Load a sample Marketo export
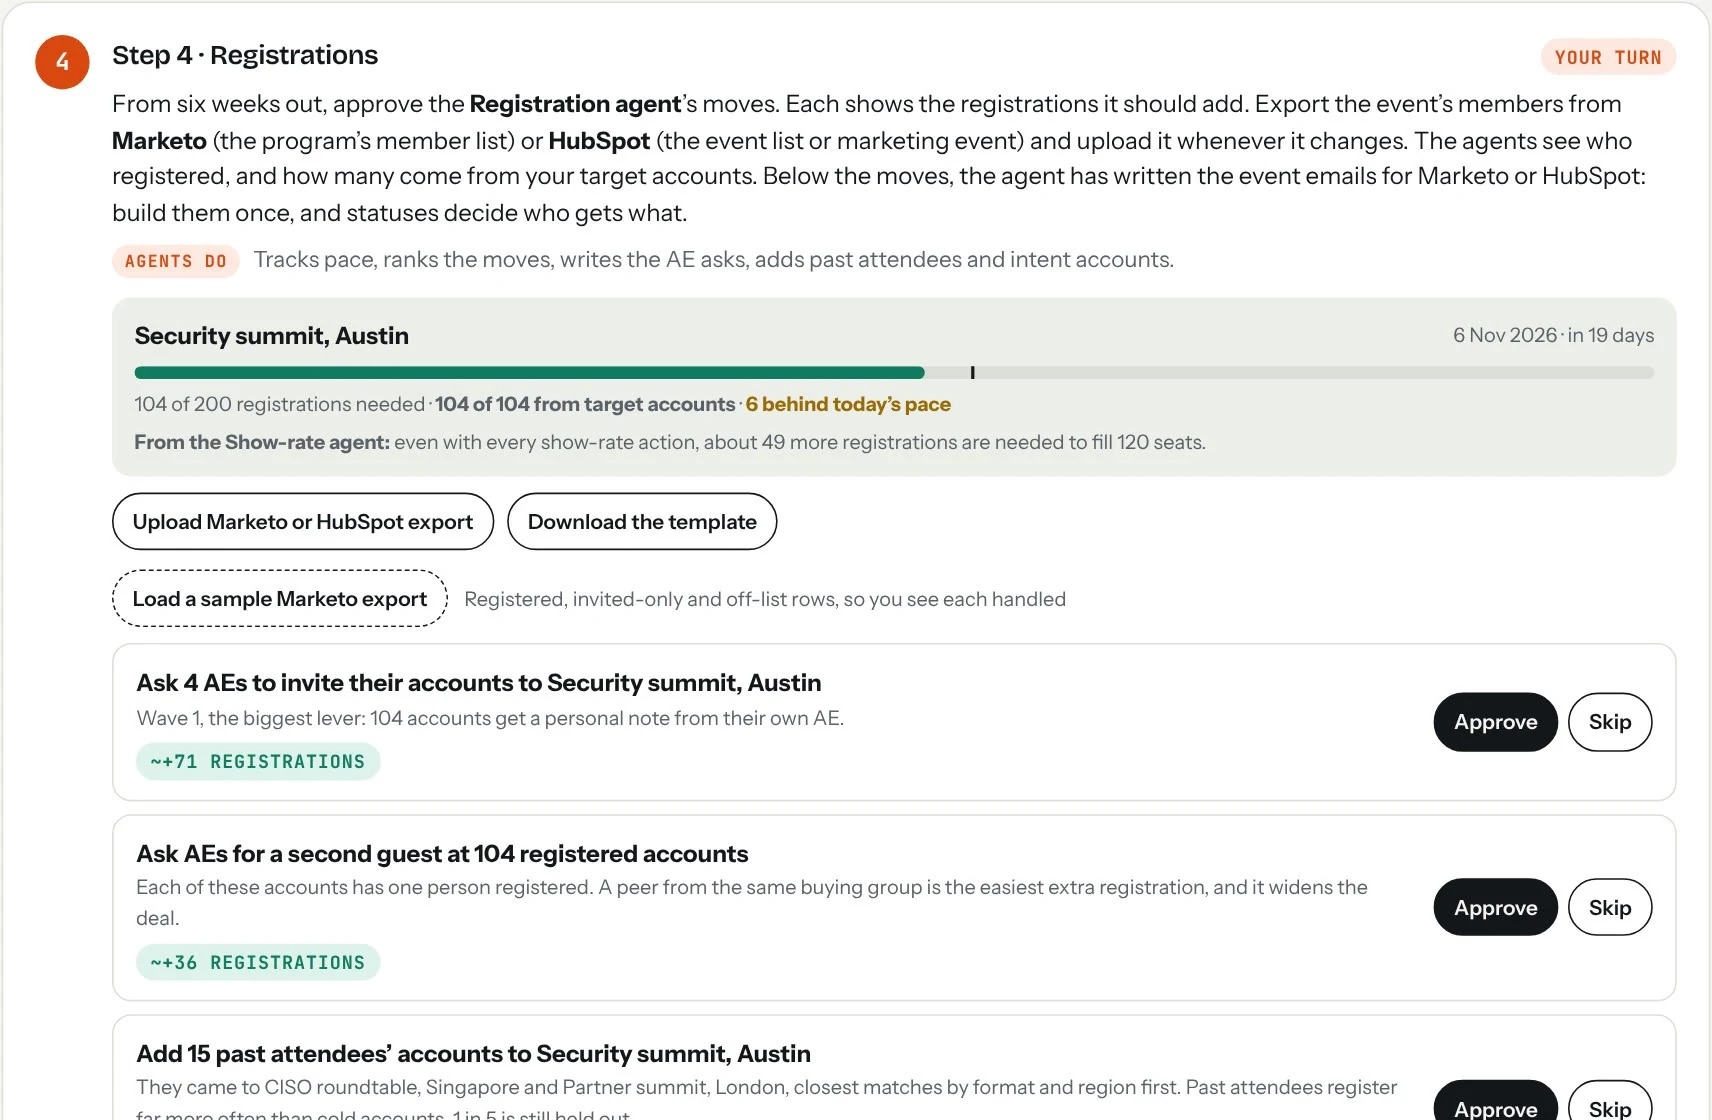Screen dimensions: 1712x1120 pos(280,598)
